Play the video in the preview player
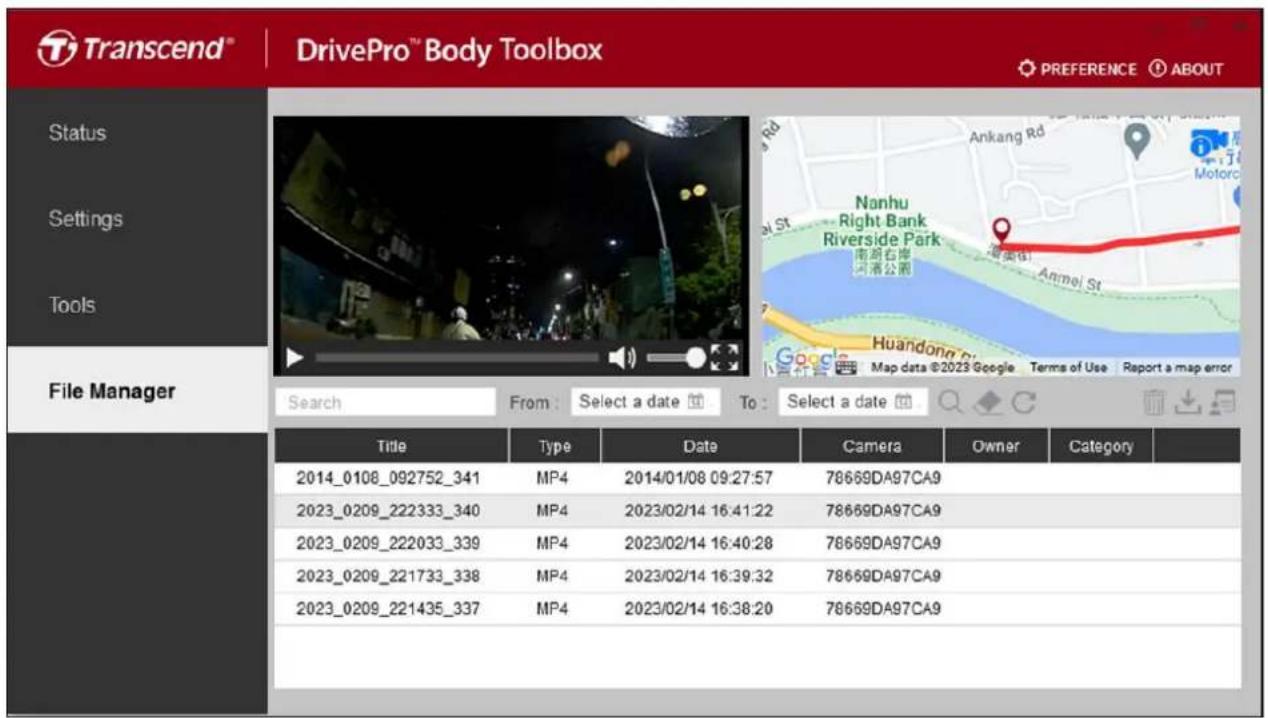The height and width of the screenshot is (718, 1268). click(293, 357)
